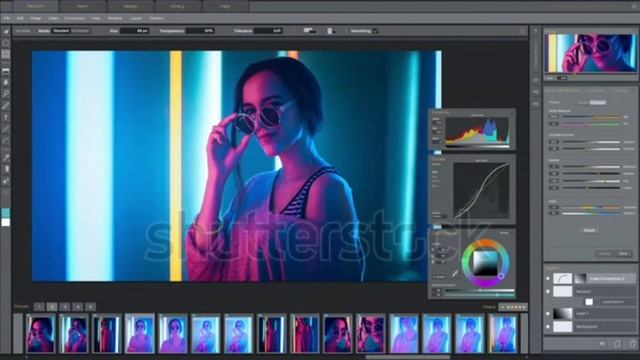Click the Reset button in adjustments panel
Viewport: 640px width, 360px height.
pos(589,230)
